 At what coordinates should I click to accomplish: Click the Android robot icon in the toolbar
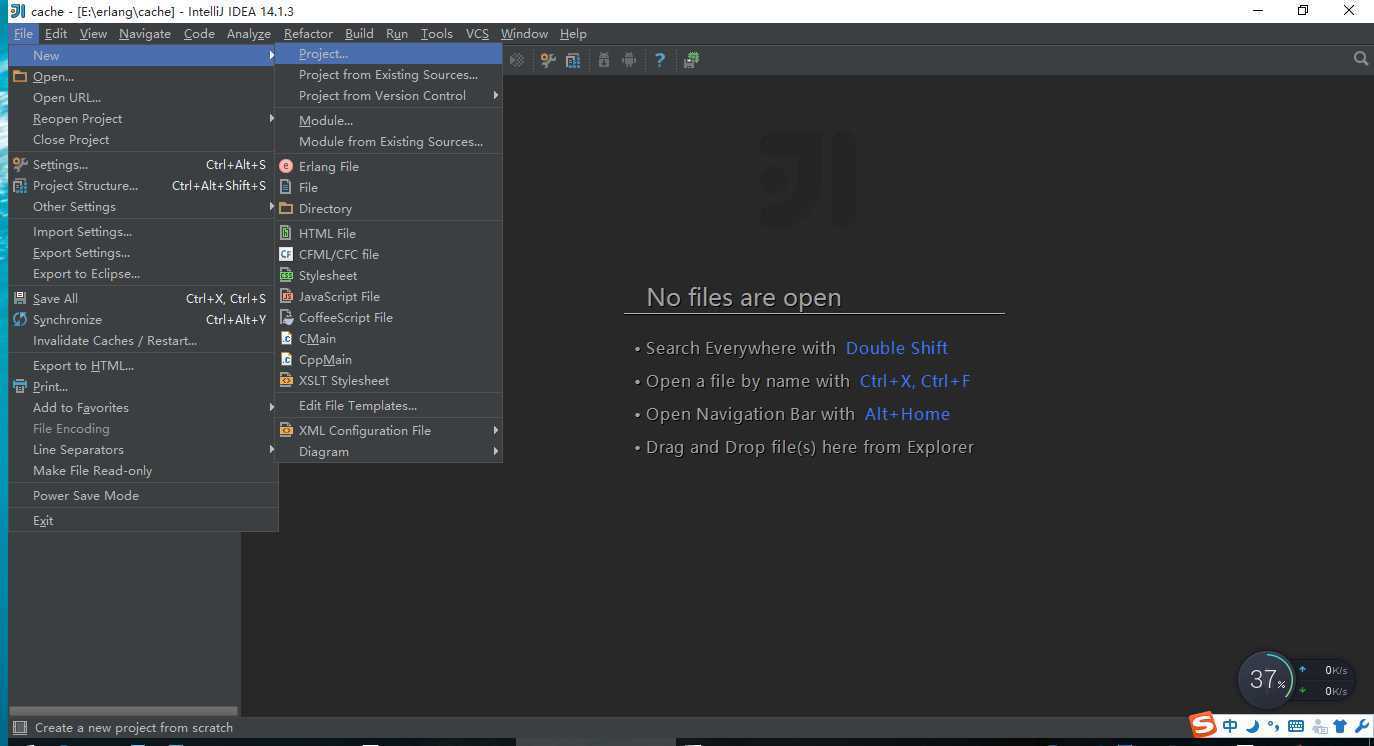point(628,60)
